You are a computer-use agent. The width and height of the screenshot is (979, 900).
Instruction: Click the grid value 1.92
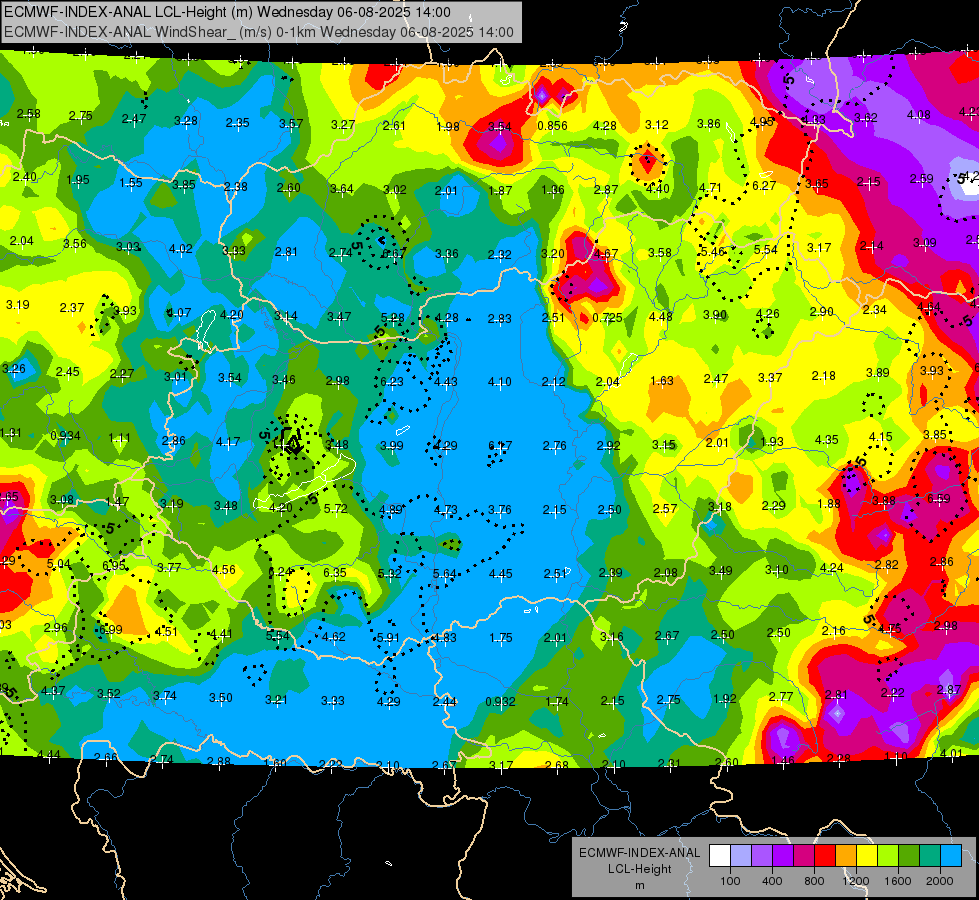click(725, 698)
